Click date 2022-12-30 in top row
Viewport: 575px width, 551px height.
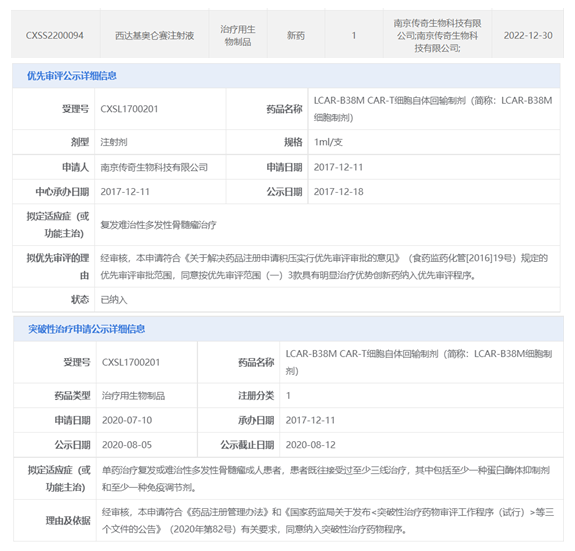click(x=528, y=36)
